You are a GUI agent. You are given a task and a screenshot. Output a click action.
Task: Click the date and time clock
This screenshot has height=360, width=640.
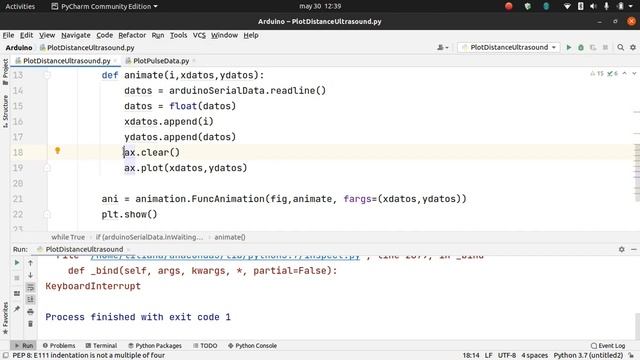coord(320,6)
